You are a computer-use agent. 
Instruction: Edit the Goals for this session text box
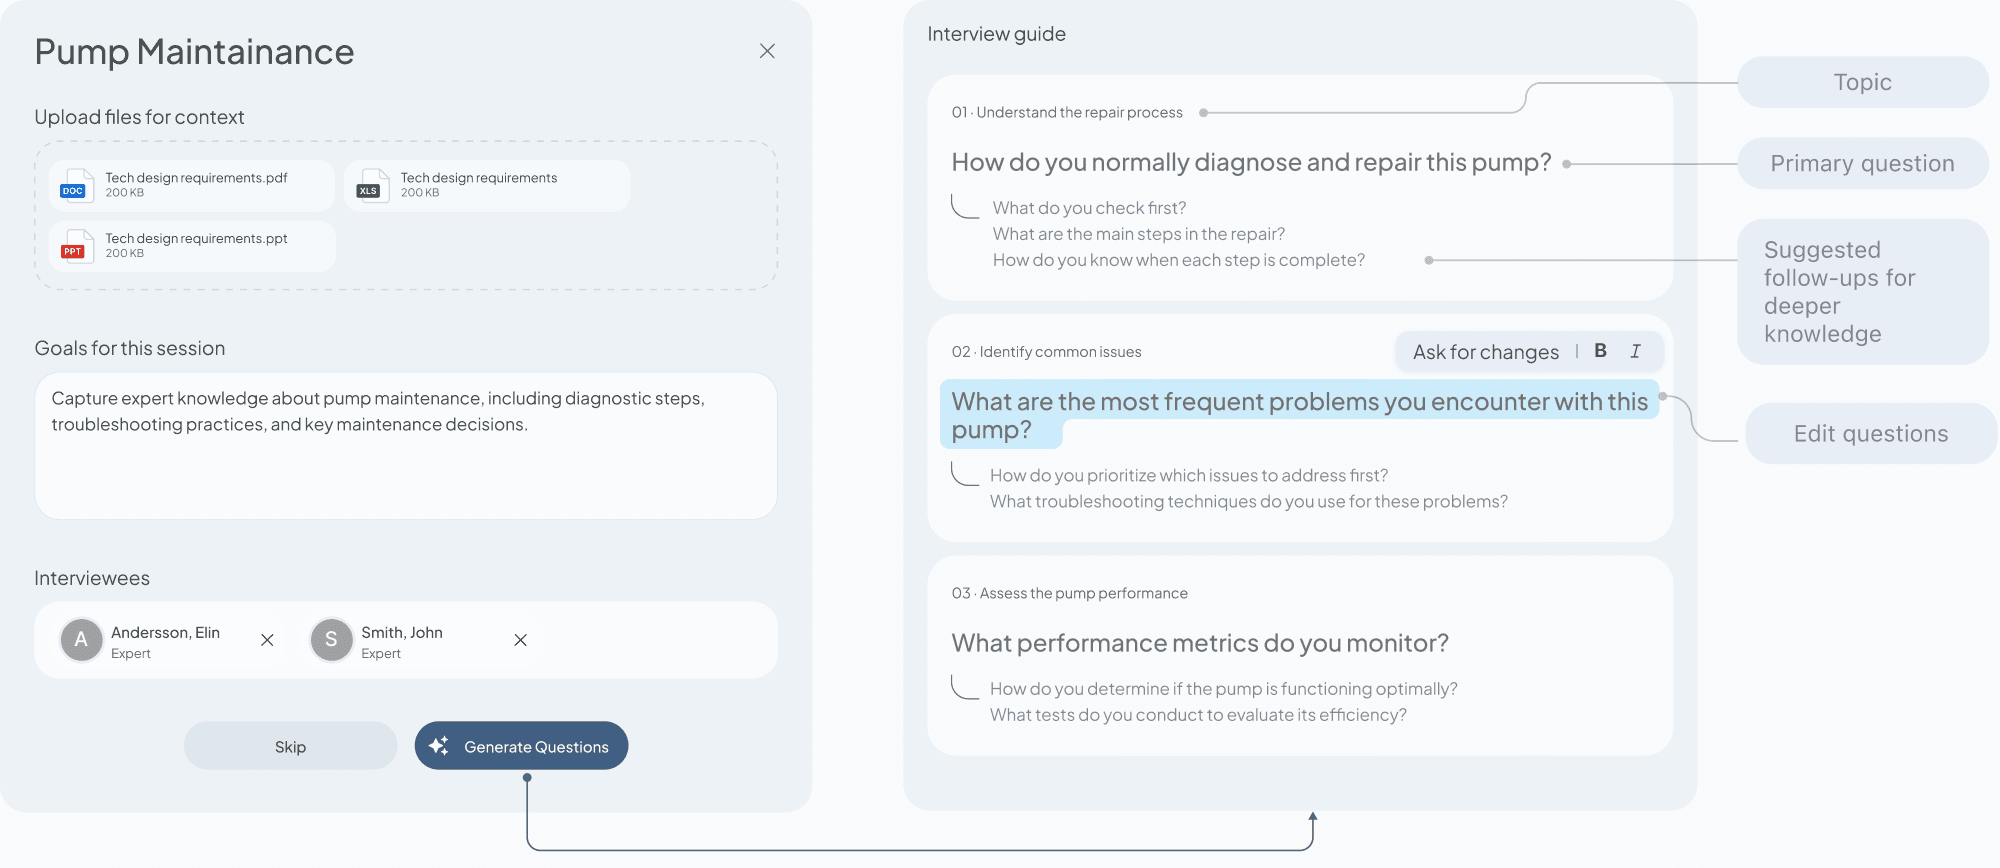(406, 446)
